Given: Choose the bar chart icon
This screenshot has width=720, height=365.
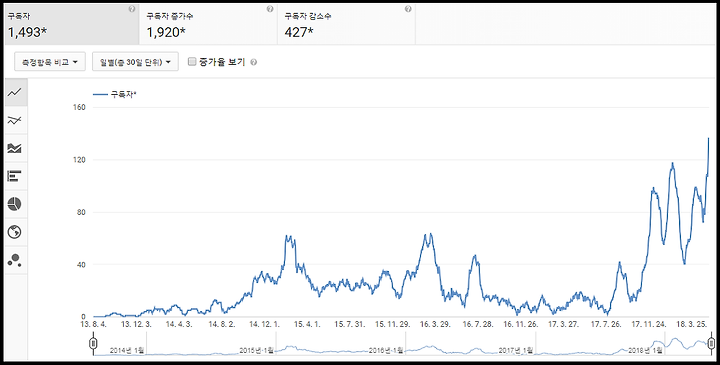Looking at the screenshot, I should (15, 176).
